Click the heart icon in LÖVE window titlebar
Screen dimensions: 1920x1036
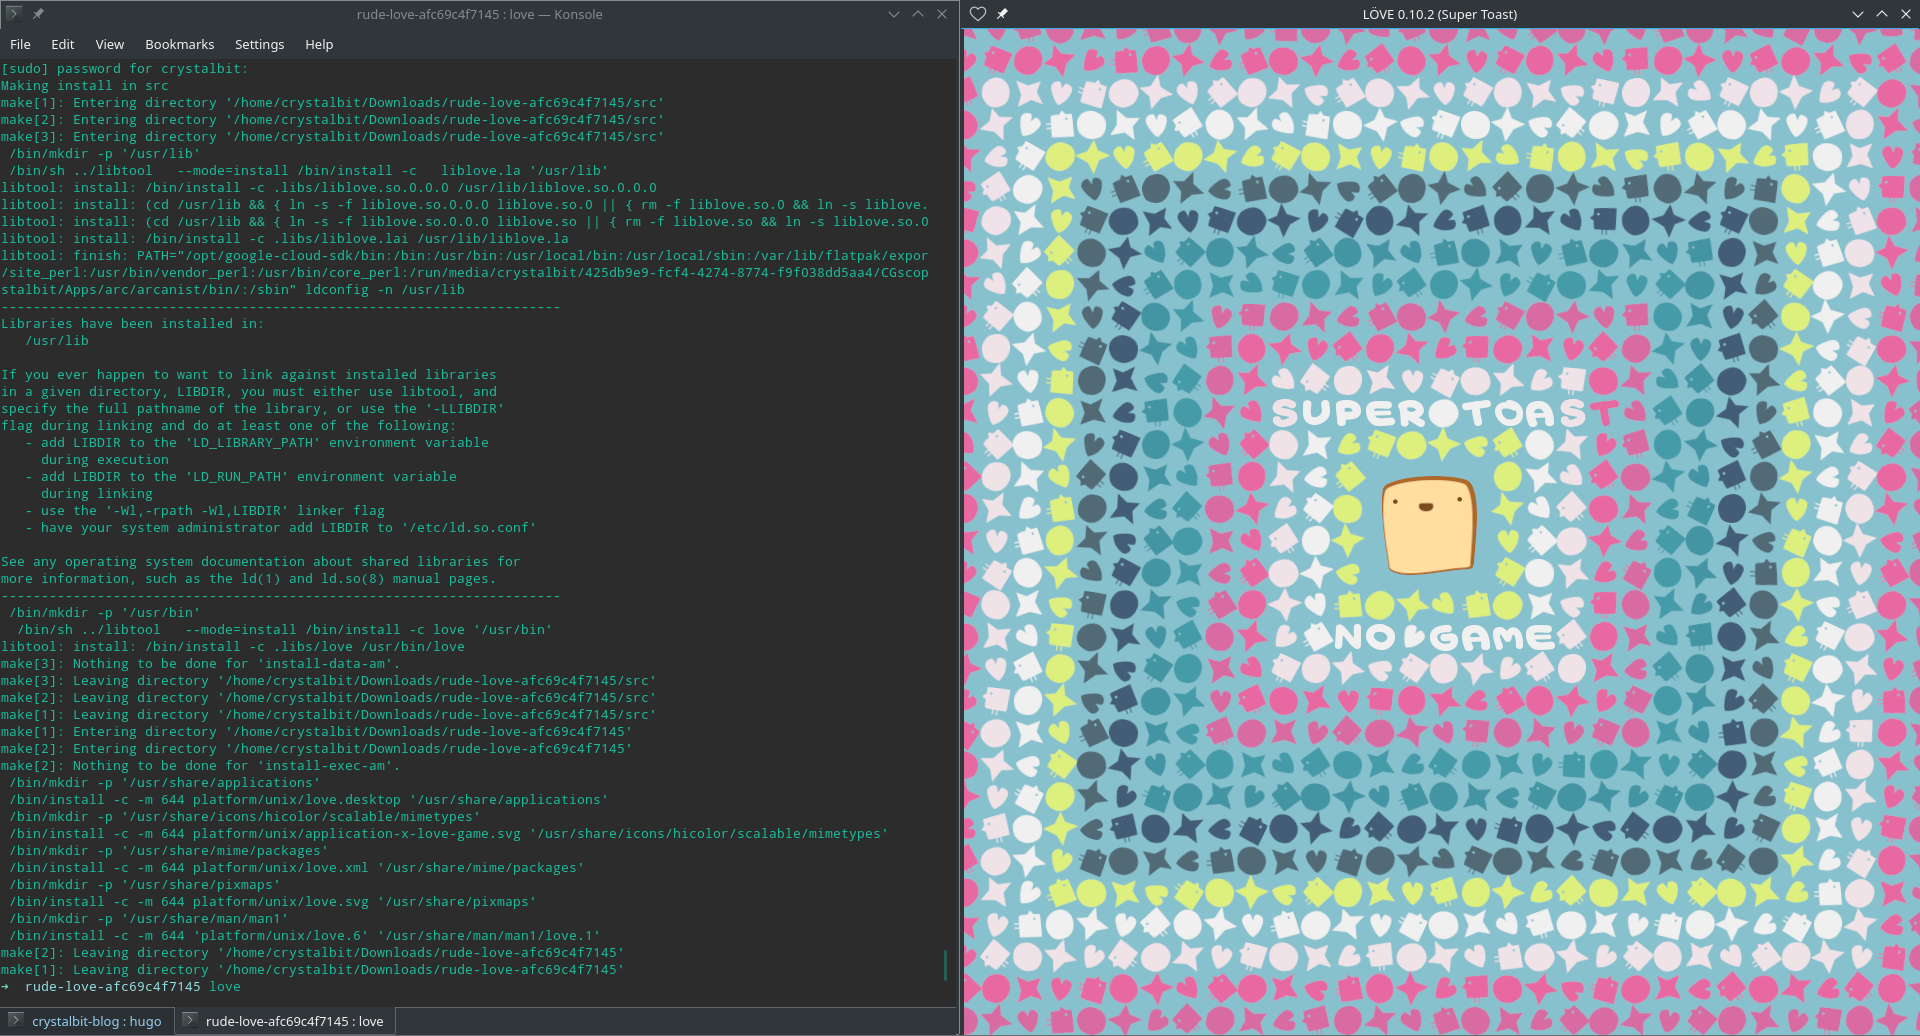(x=978, y=14)
